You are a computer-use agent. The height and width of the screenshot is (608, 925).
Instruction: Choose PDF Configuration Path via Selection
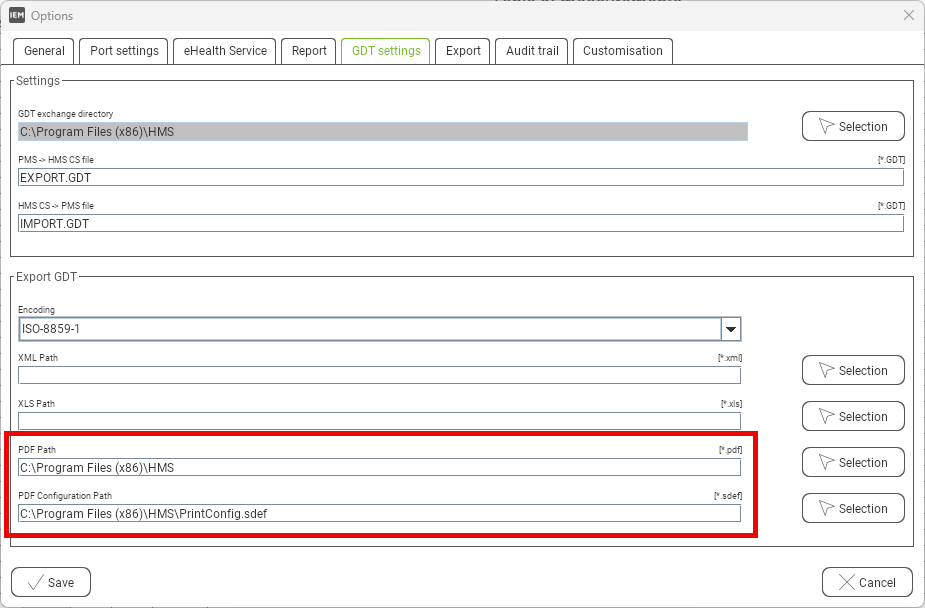853,509
